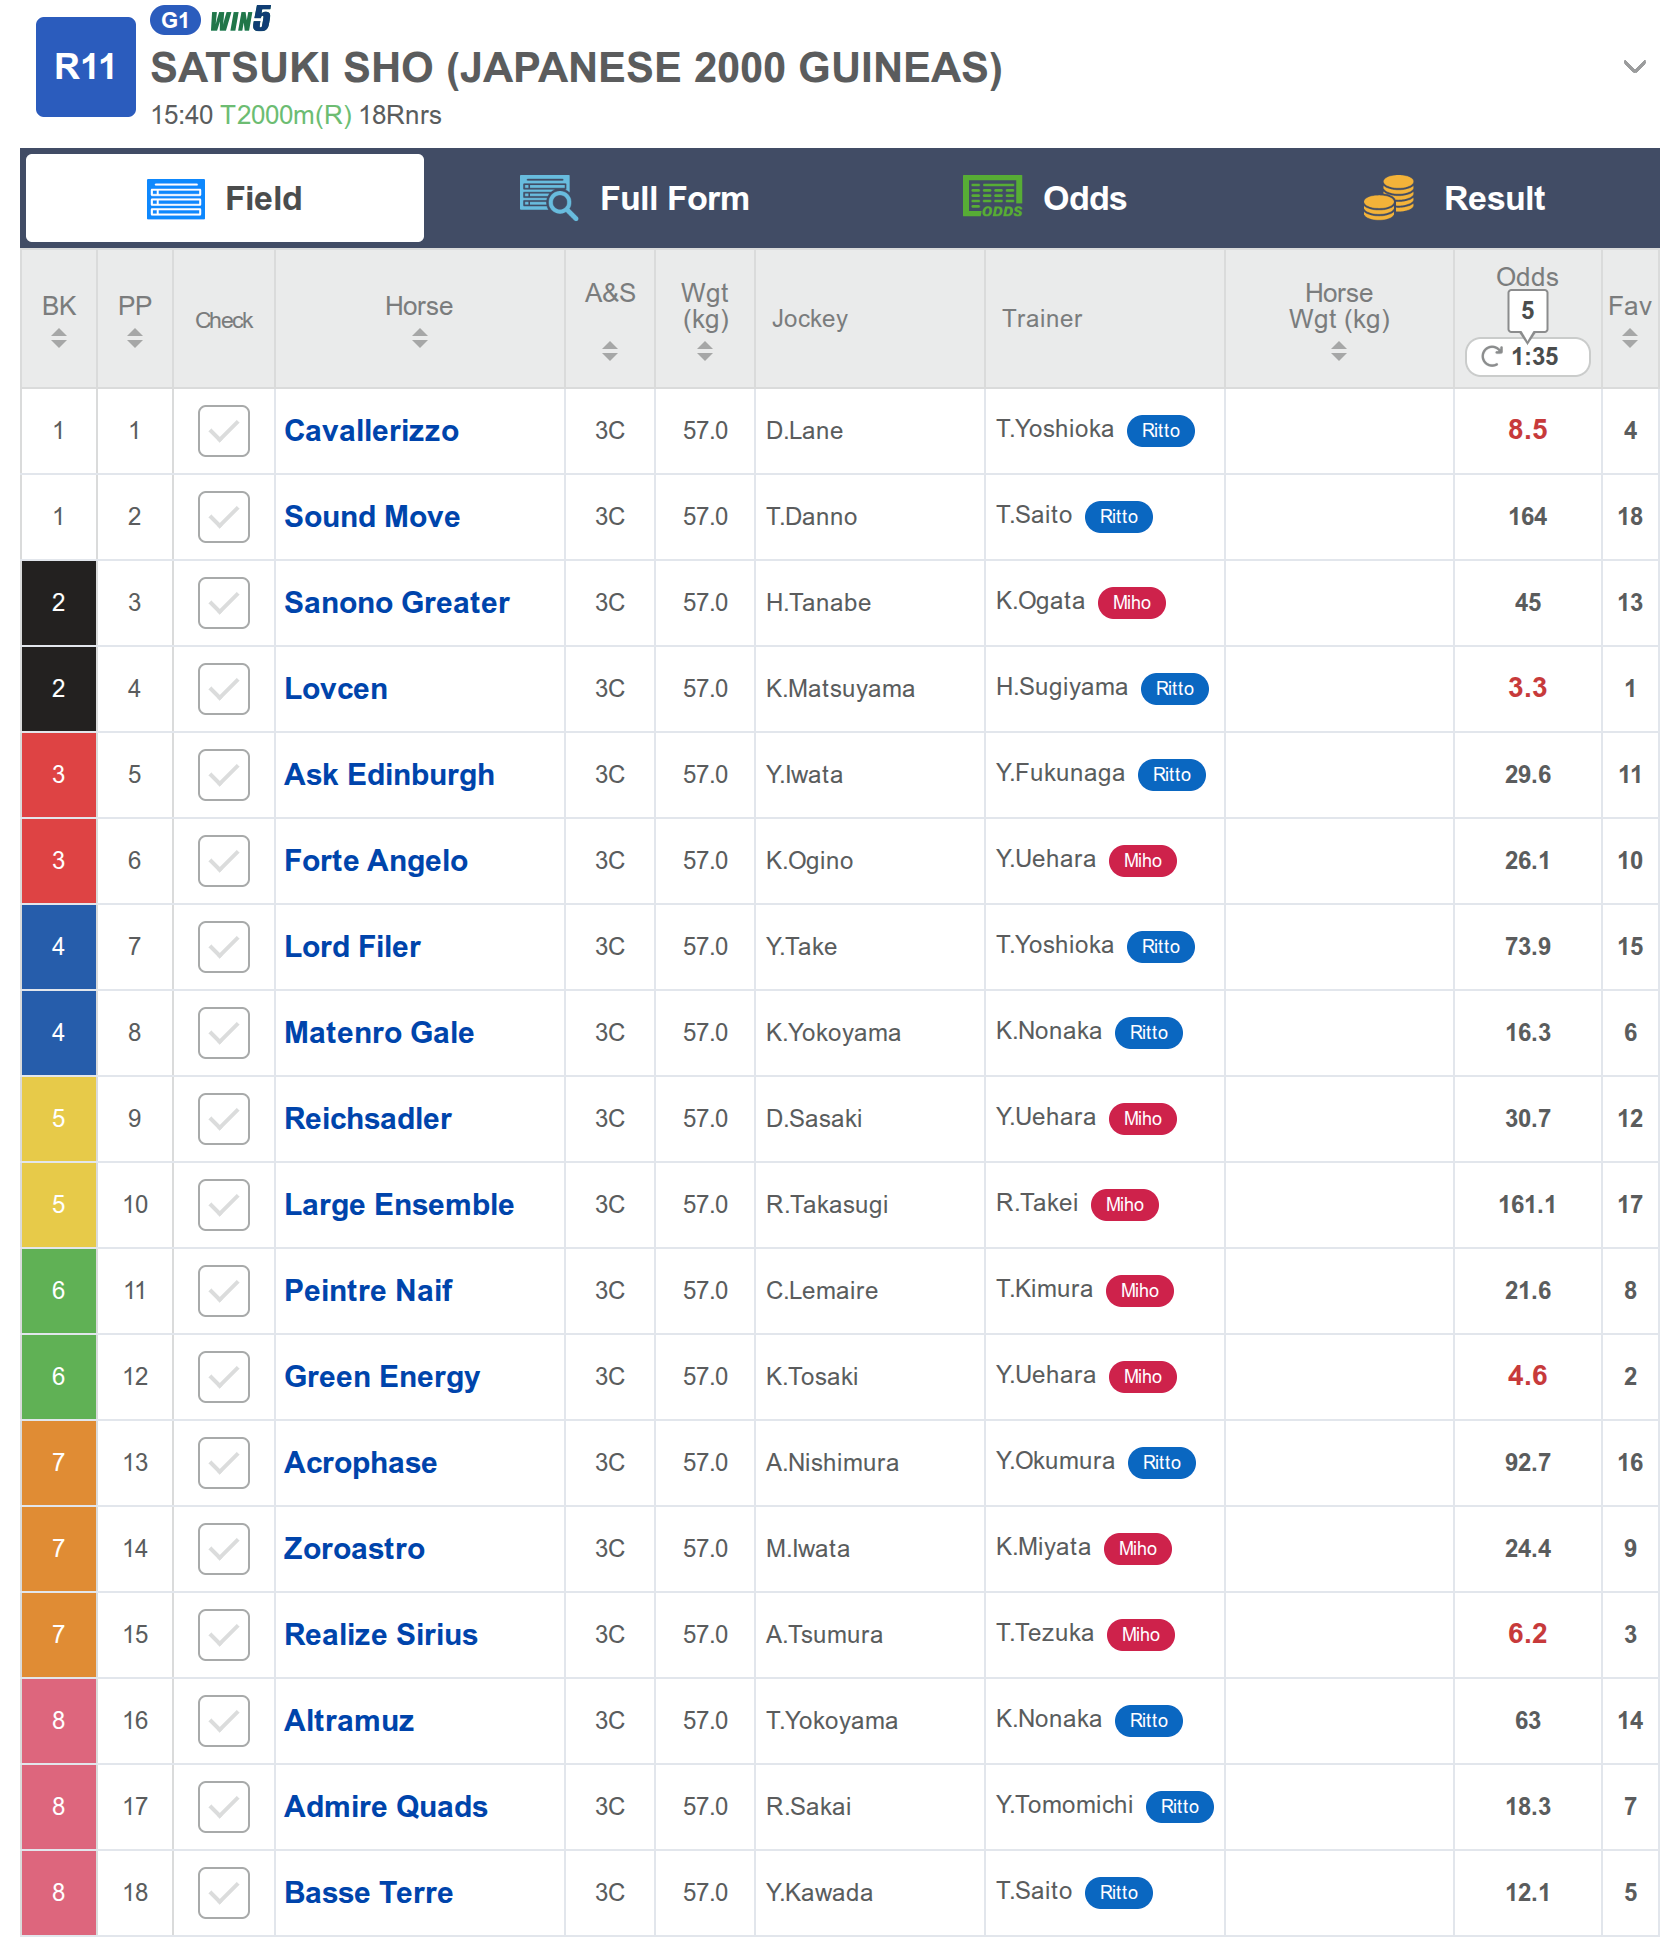The image size is (1669, 1945).
Task: Click Miho badge in Forte Angelo row
Action: pos(1143,860)
